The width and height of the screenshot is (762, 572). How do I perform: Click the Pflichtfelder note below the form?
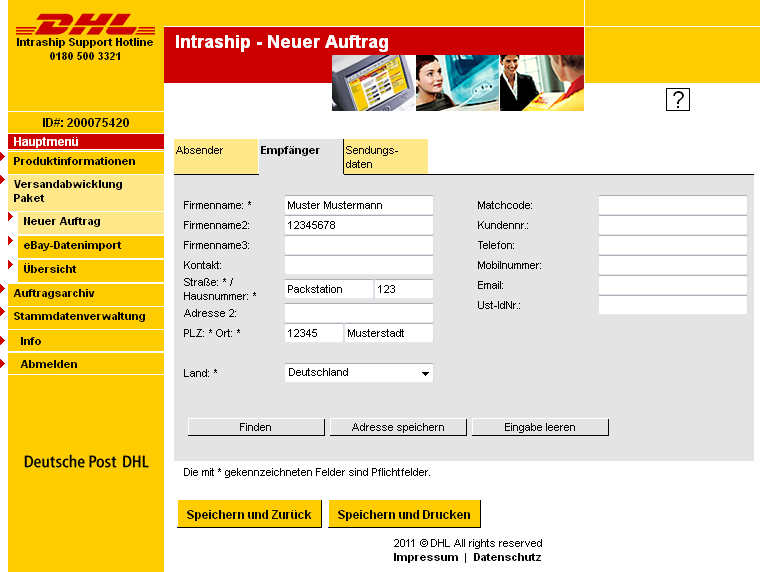click(x=307, y=472)
